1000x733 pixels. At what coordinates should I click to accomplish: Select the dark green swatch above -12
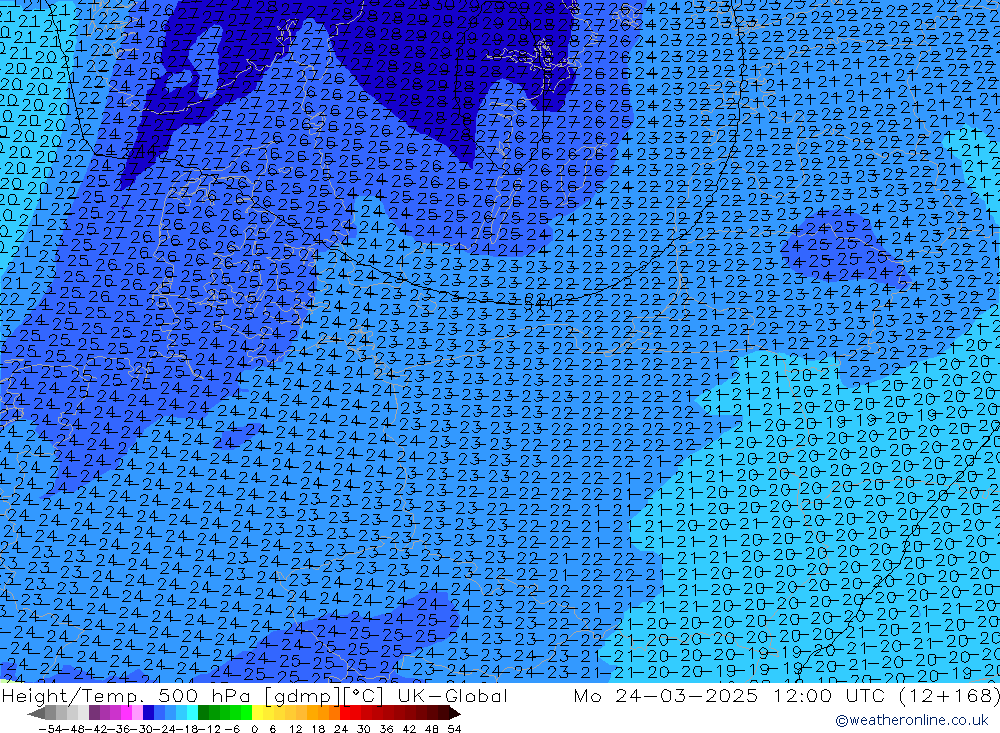[x=203, y=713]
